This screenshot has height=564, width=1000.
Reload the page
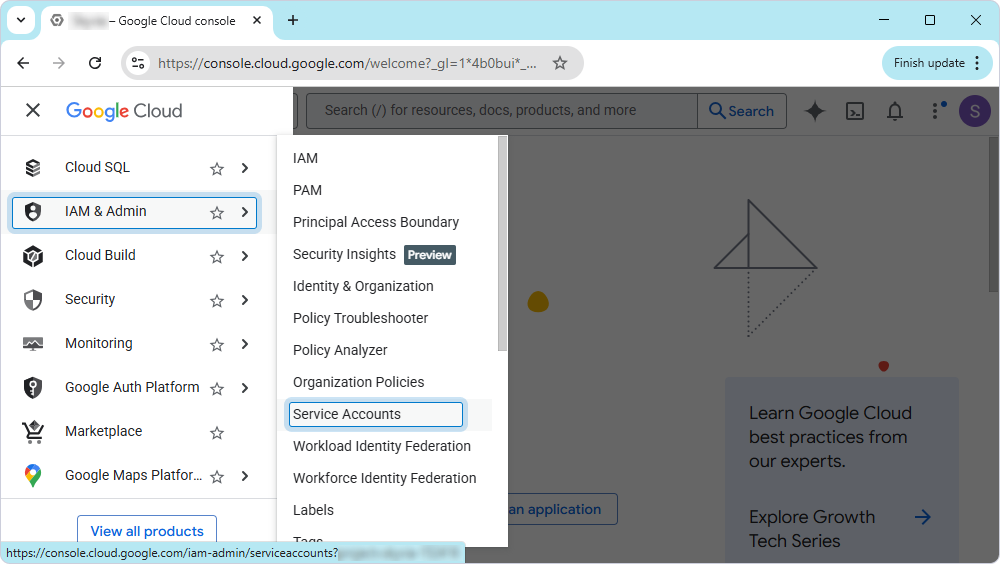95,63
